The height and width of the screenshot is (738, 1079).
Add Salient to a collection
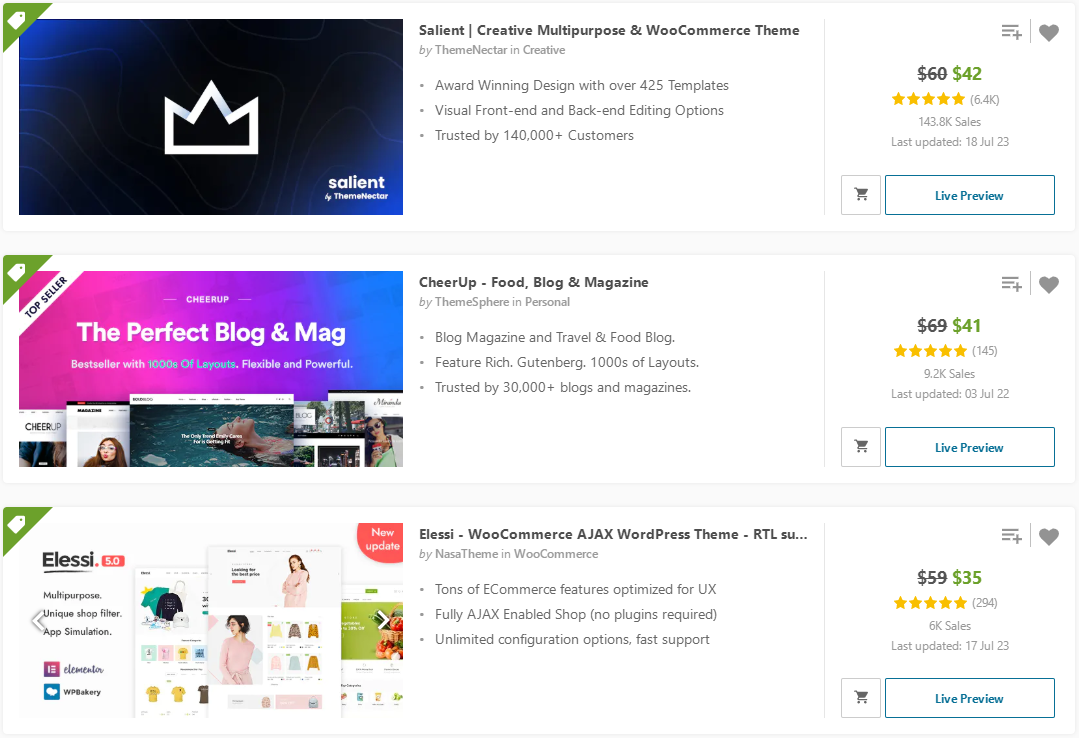pyautogui.click(x=1011, y=33)
